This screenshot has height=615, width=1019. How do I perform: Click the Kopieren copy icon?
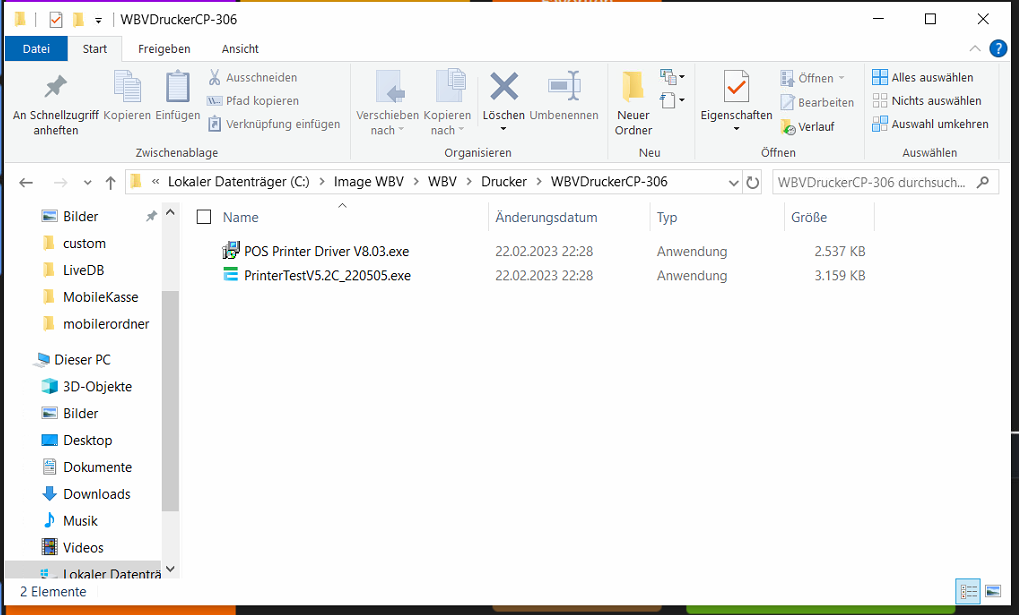coord(127,88)
